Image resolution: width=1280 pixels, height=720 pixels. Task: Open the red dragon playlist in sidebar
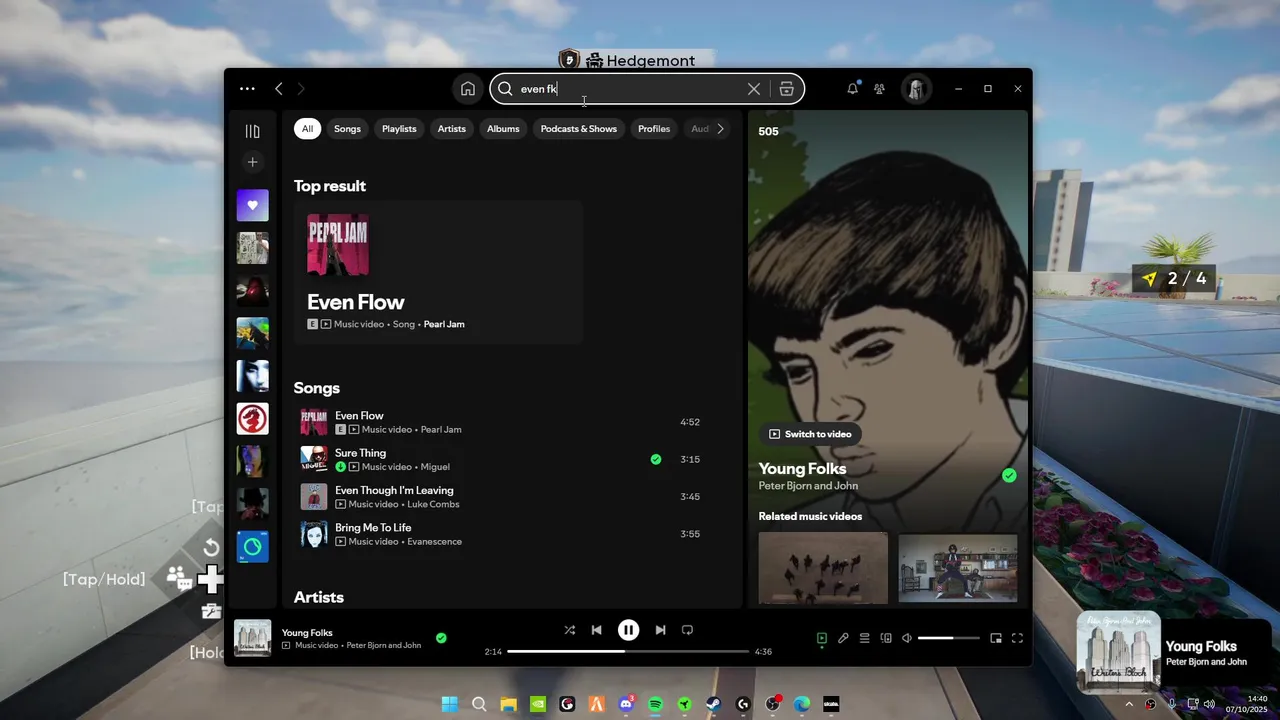click(x=252, y=418)
